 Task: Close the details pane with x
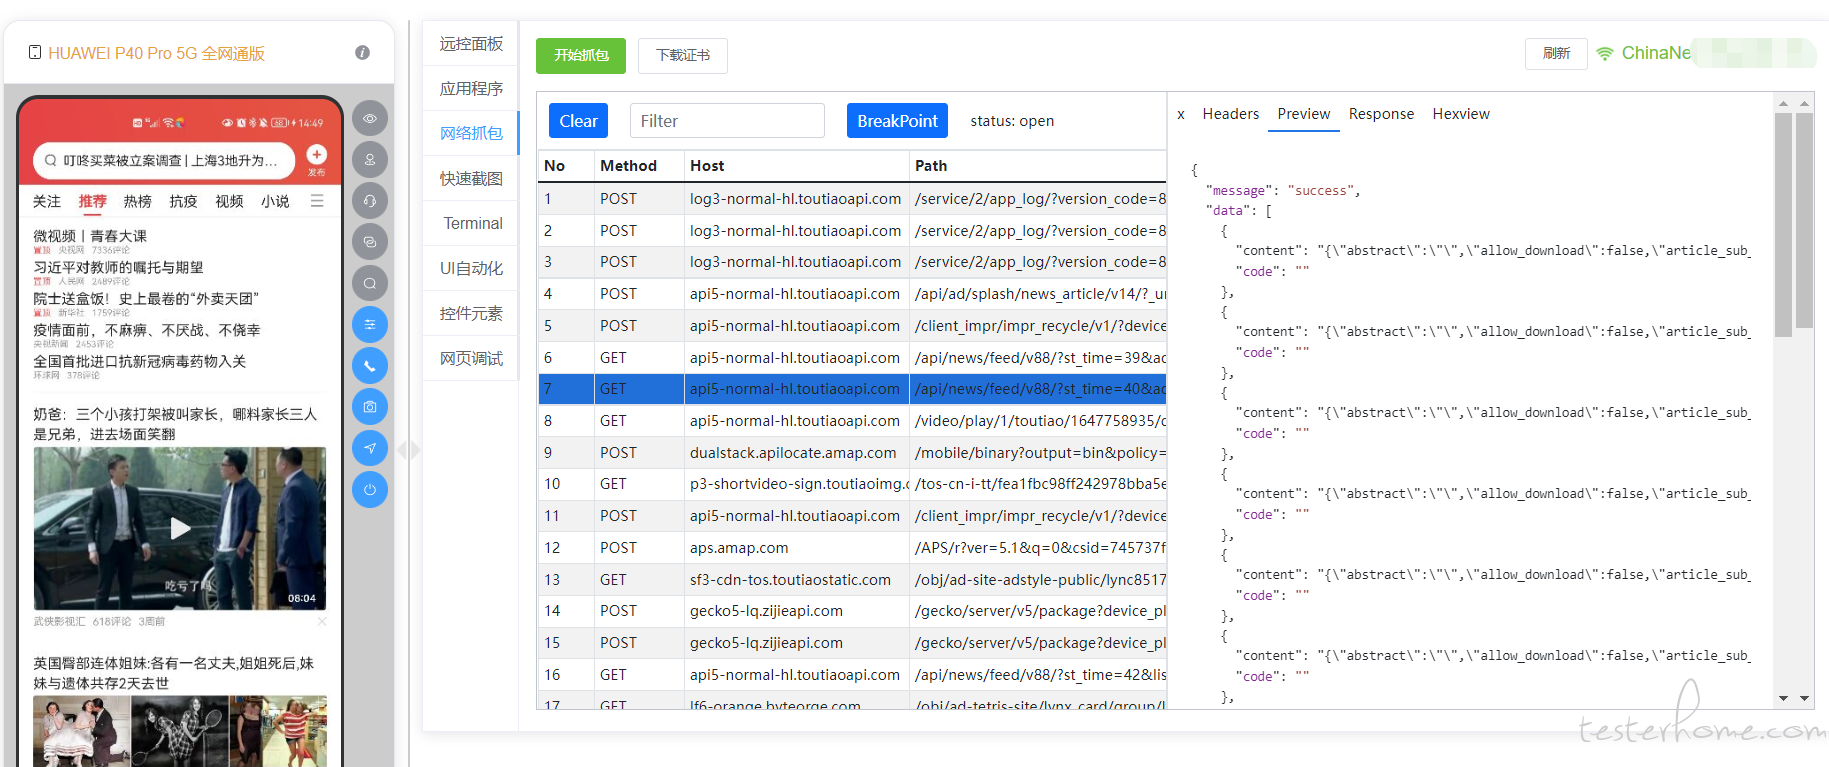click(1181, 114)
